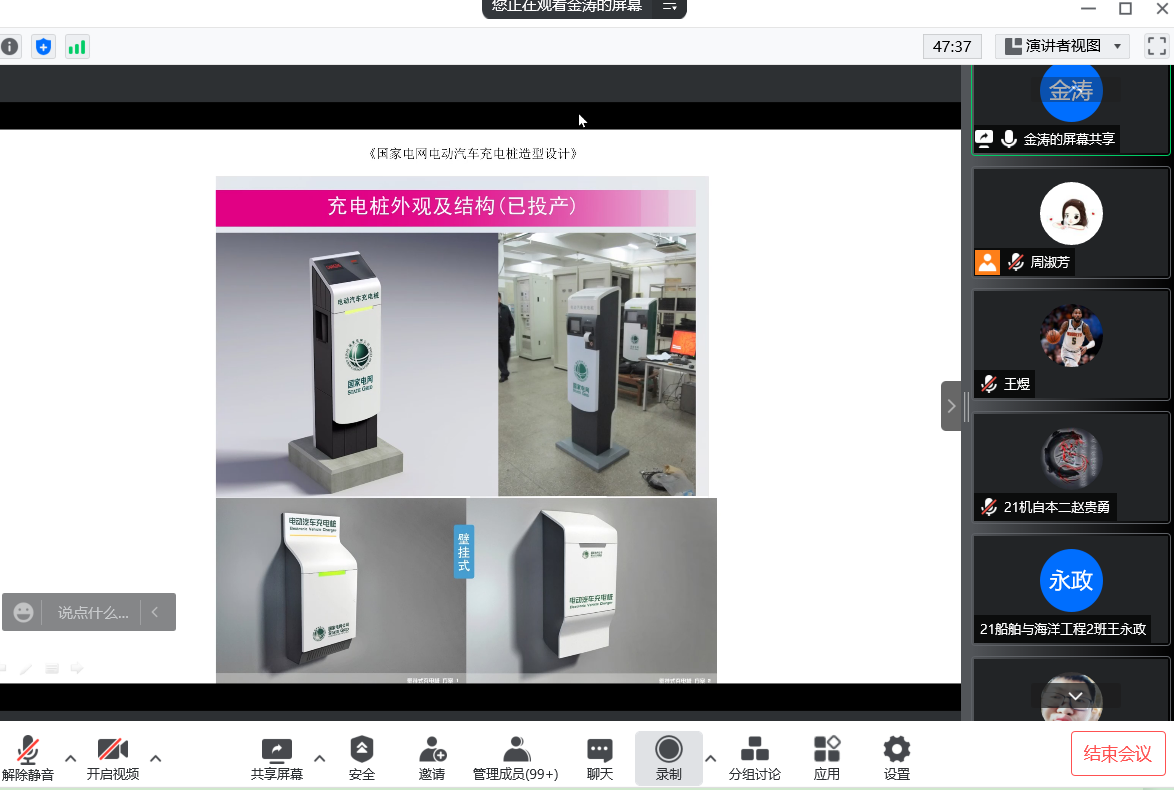Select 金涛 screen-share participant tile
This screenshot has width=1174, height=790.
pyautogui.click(x=1071, y=109)
